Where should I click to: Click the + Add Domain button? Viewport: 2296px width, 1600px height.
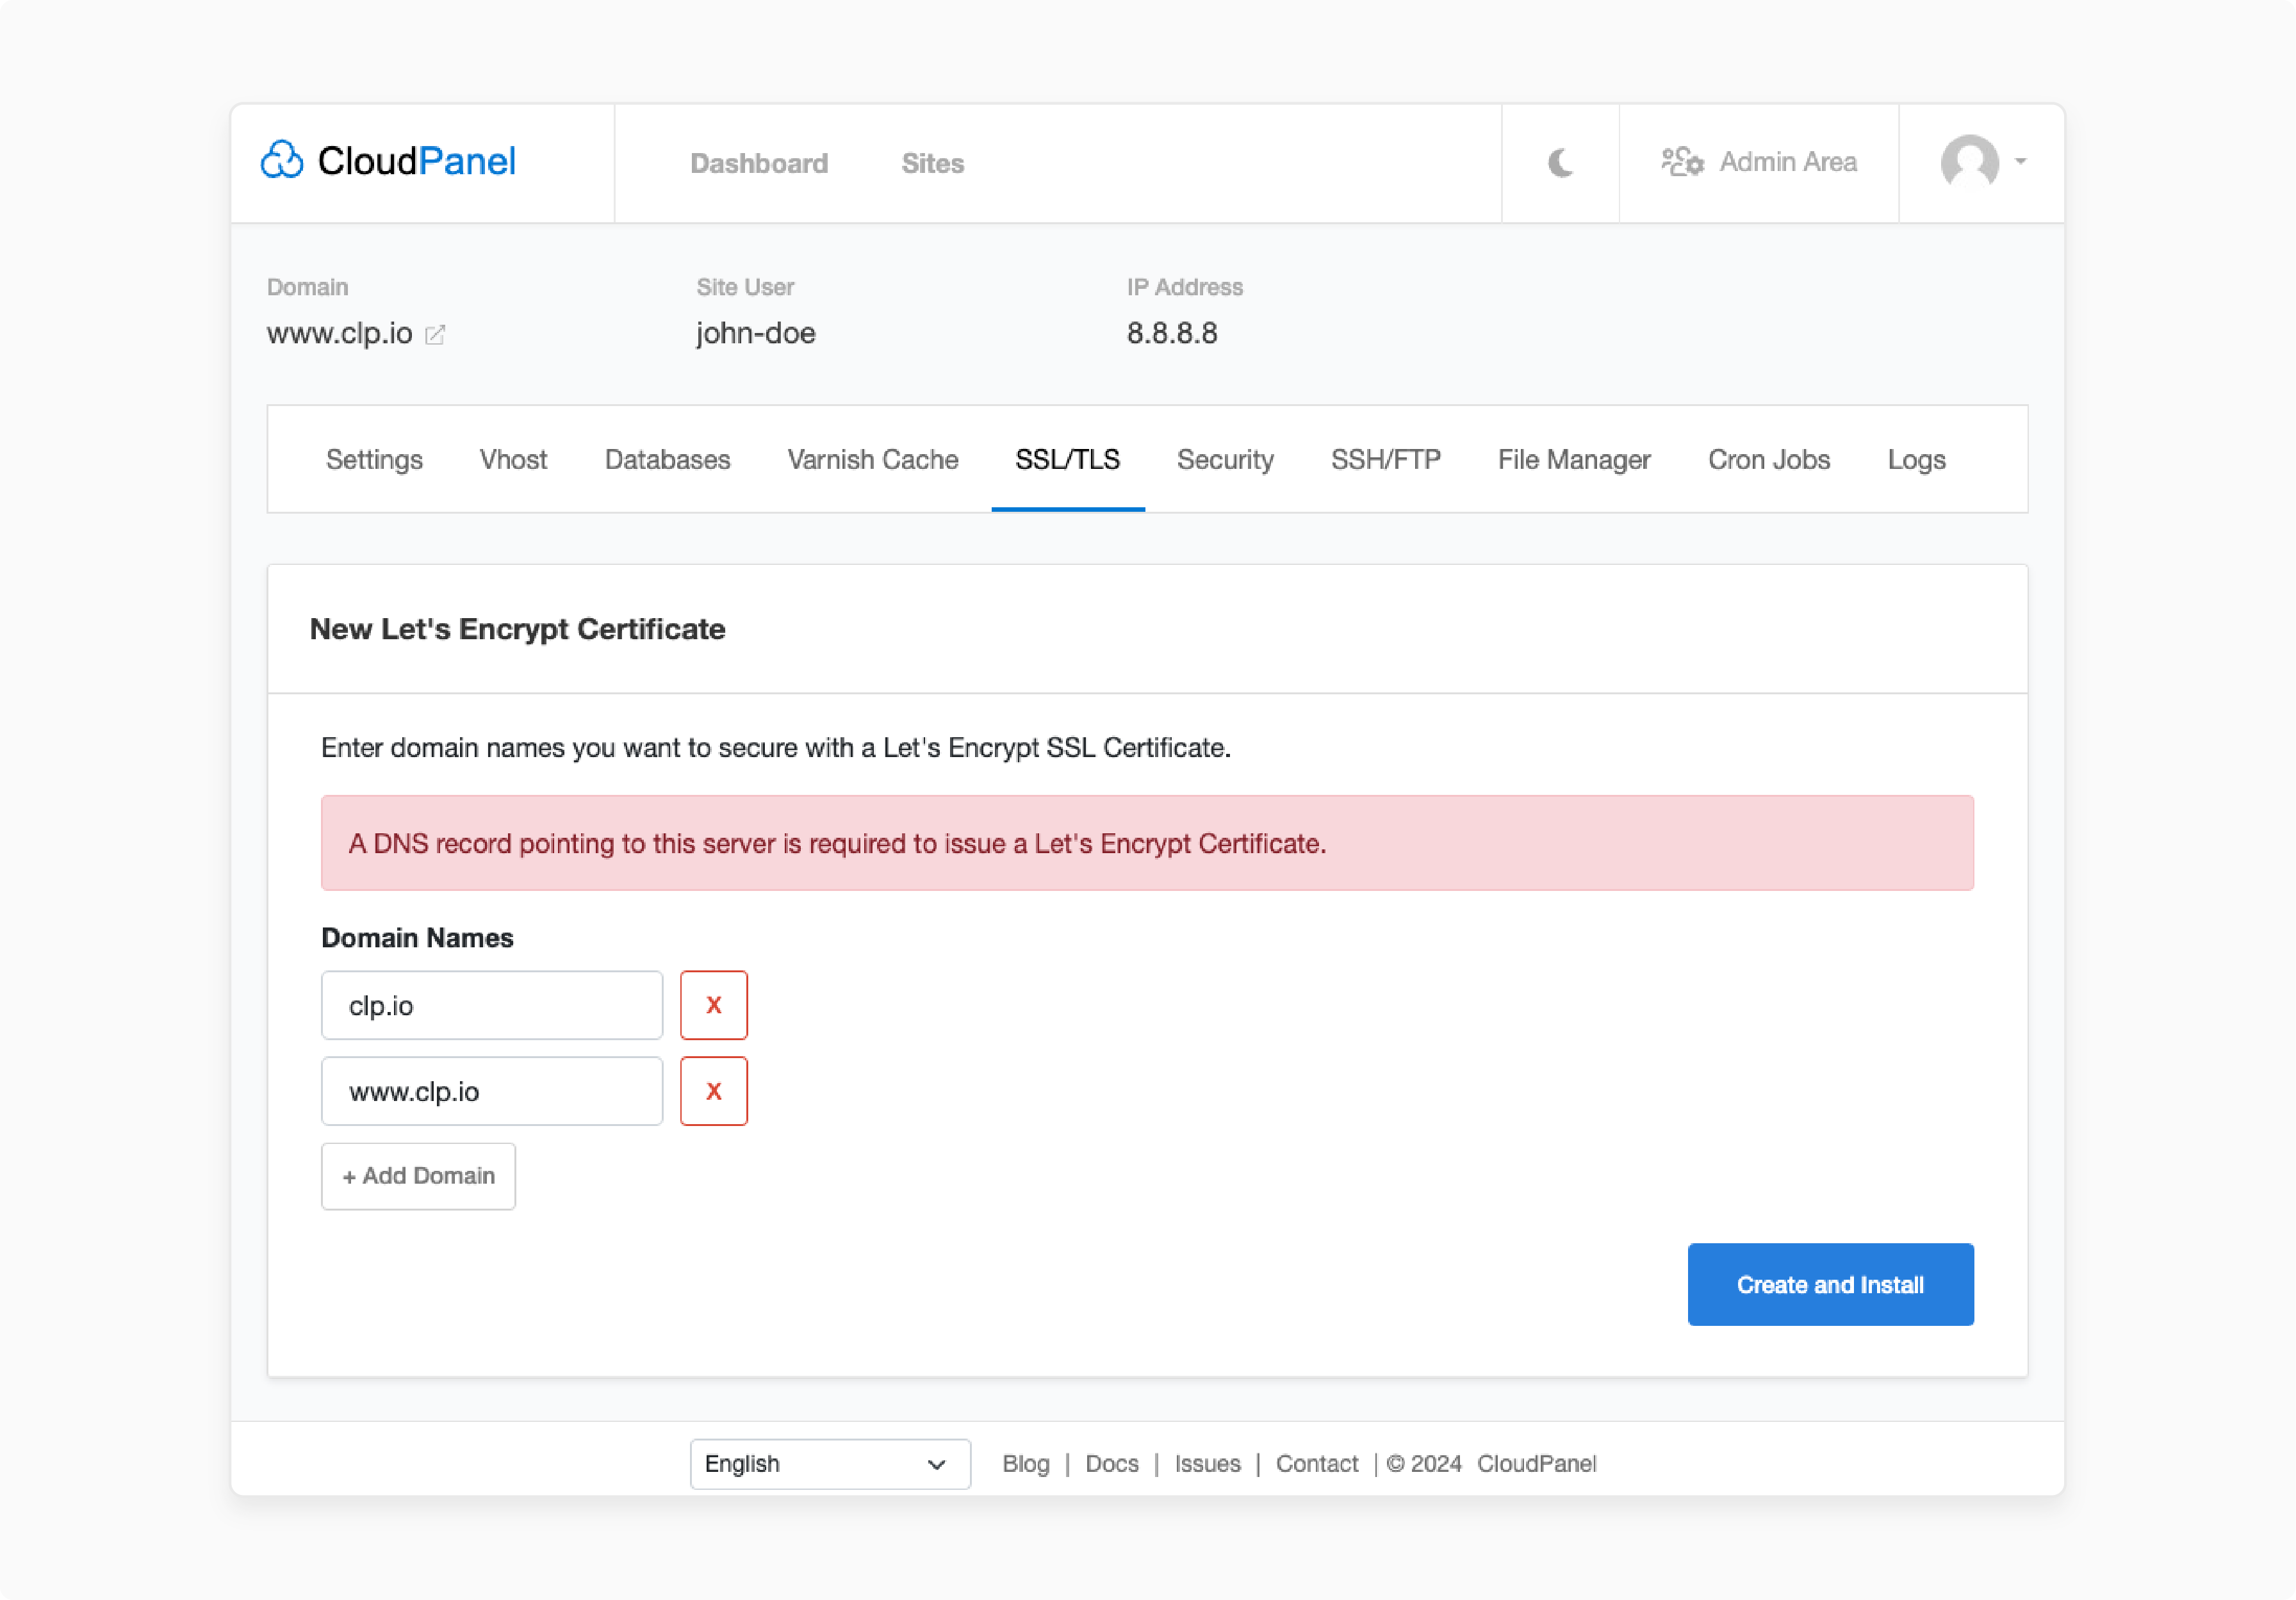click(418, 1176)
